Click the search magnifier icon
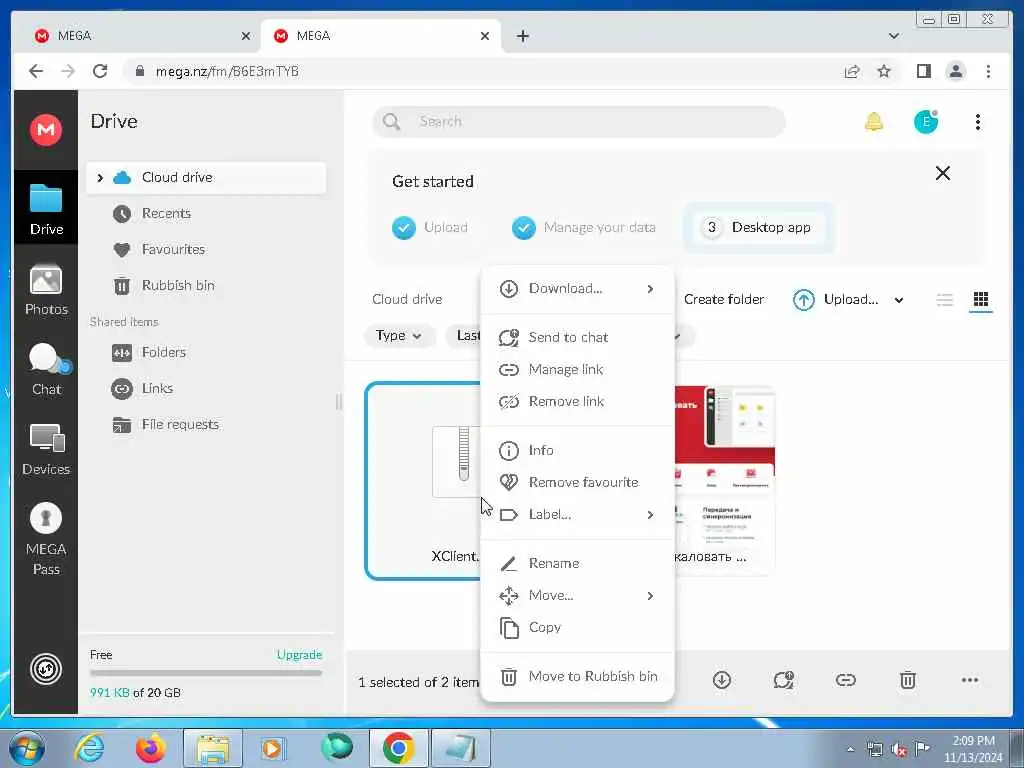 (391, 121)
